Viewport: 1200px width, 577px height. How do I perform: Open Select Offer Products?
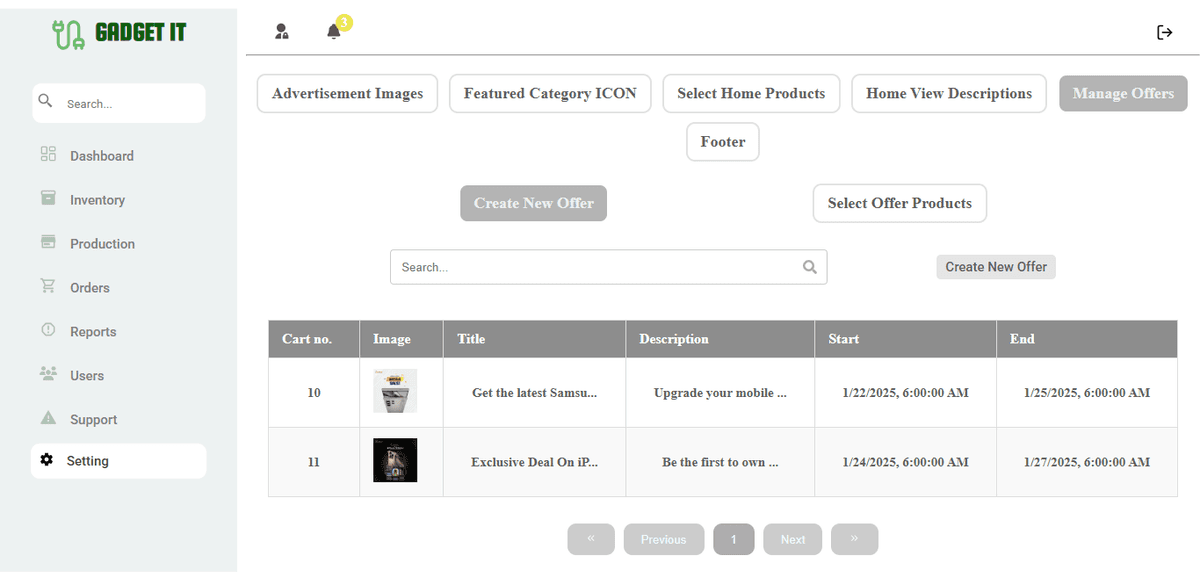(x=899, y=203)
